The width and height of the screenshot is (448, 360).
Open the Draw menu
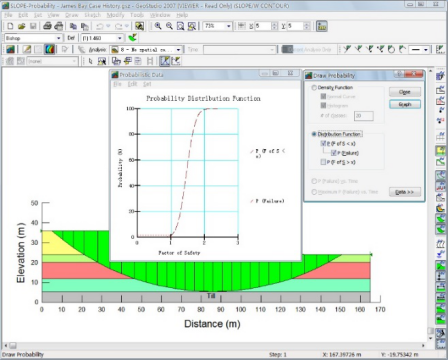[x=72, y=15]
